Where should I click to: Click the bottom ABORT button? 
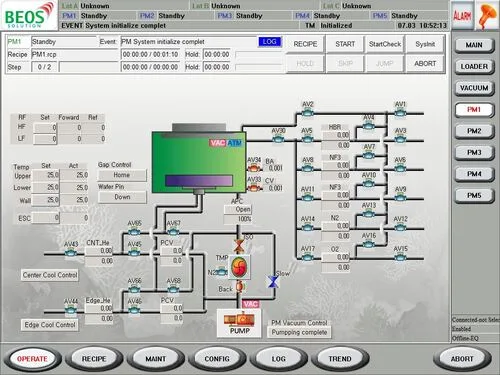coord(462,359)
